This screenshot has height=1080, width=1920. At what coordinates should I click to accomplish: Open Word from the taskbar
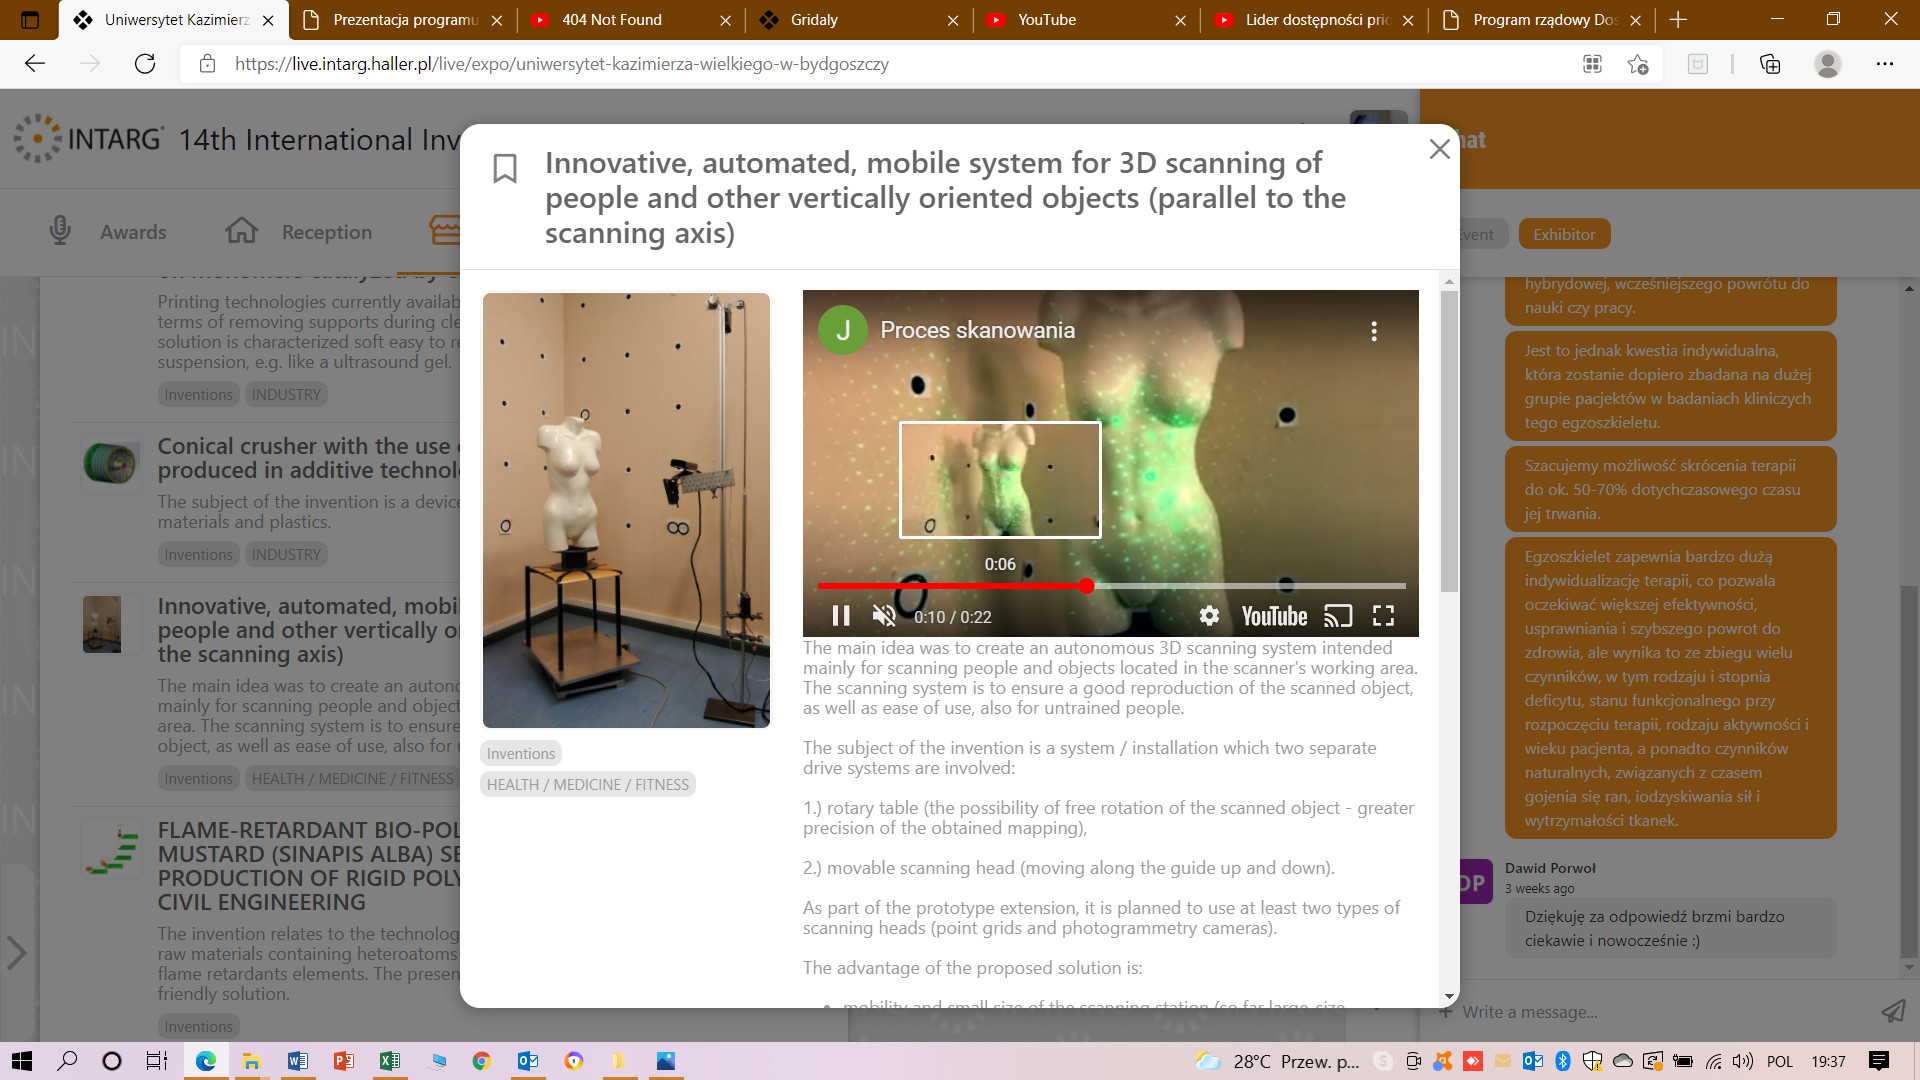tap(297, 1061)
